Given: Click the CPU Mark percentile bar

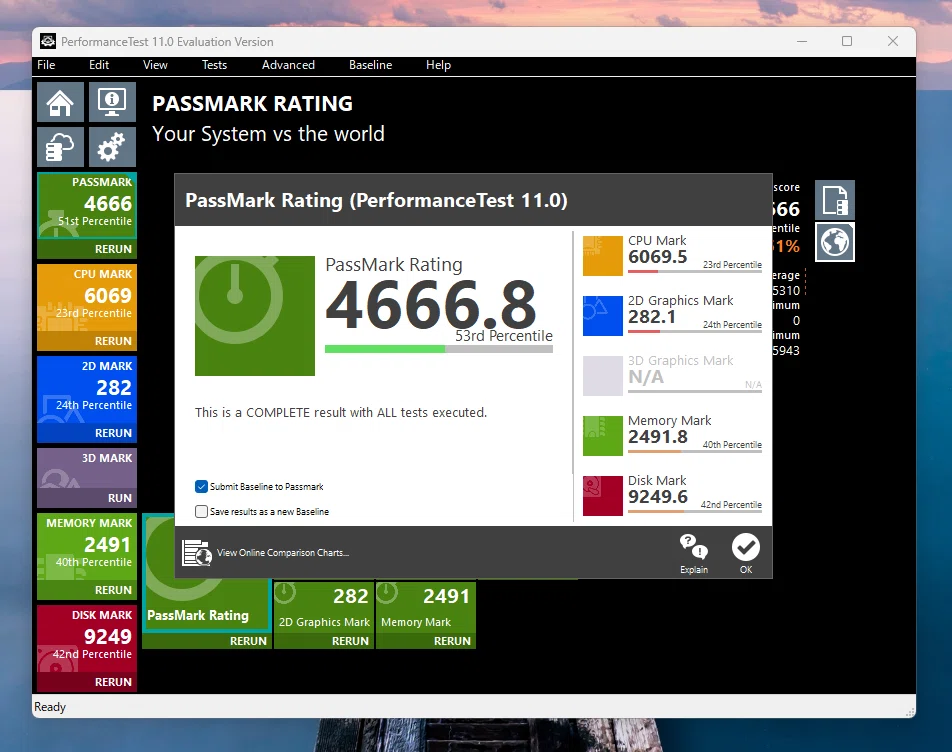Looking at the screenshot, I should point(695,271).
